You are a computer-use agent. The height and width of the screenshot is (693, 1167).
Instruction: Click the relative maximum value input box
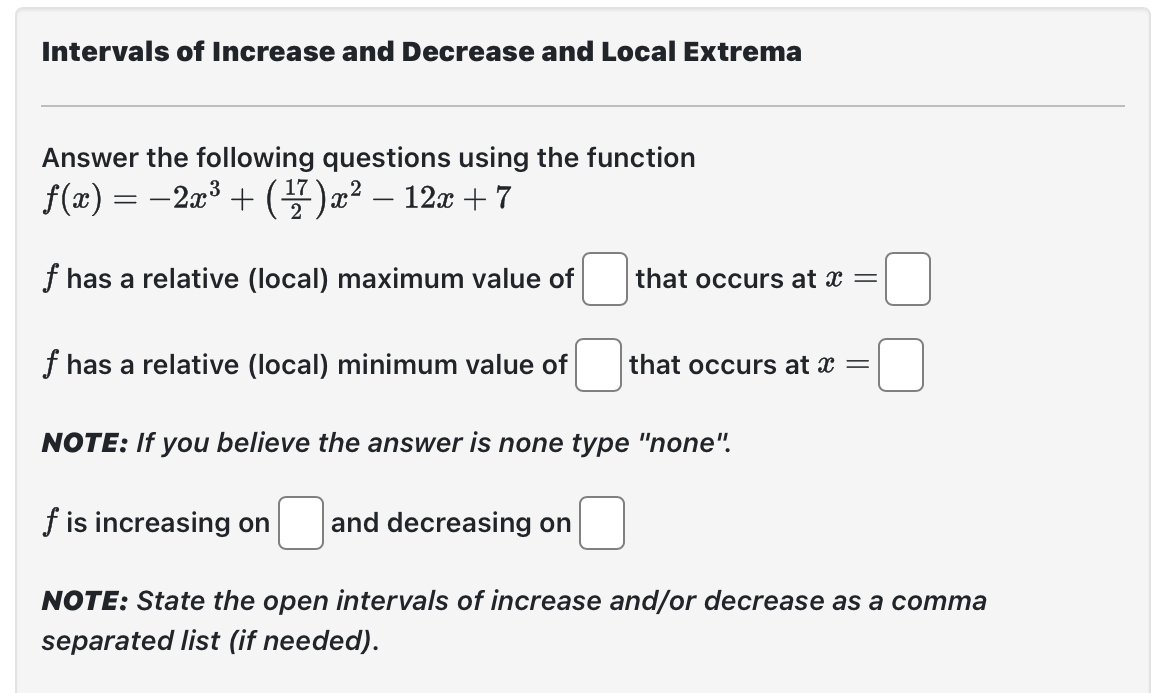604,279
